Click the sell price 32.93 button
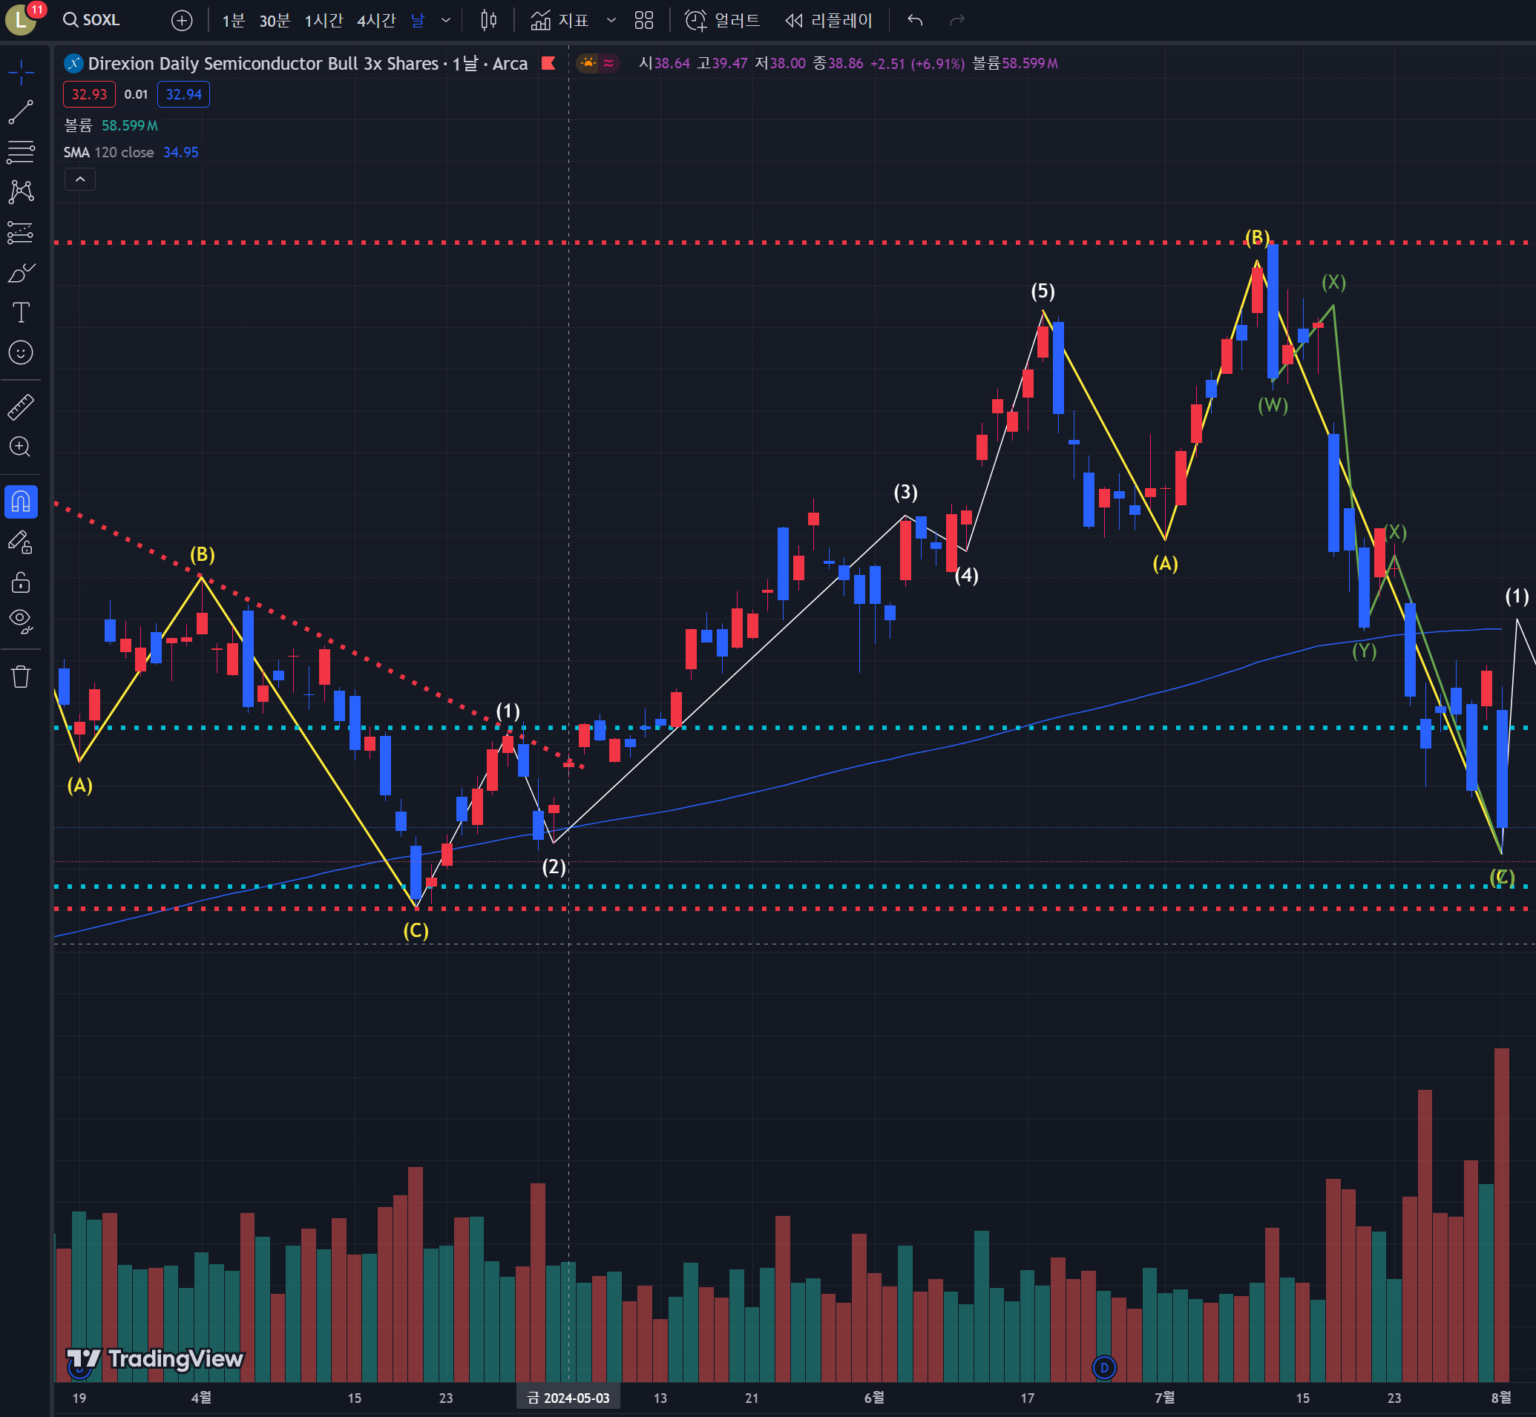Viewport: 1536px width, 1417px height. point(89,94)
